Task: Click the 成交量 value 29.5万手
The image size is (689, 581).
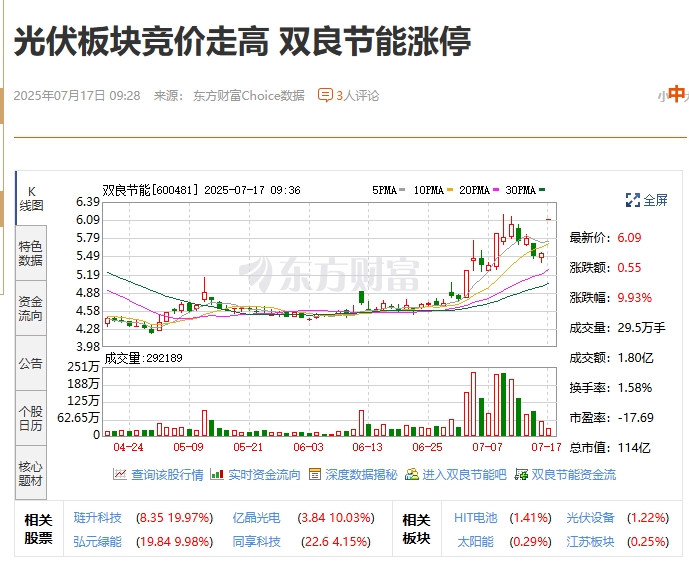Action: point(642,328)
